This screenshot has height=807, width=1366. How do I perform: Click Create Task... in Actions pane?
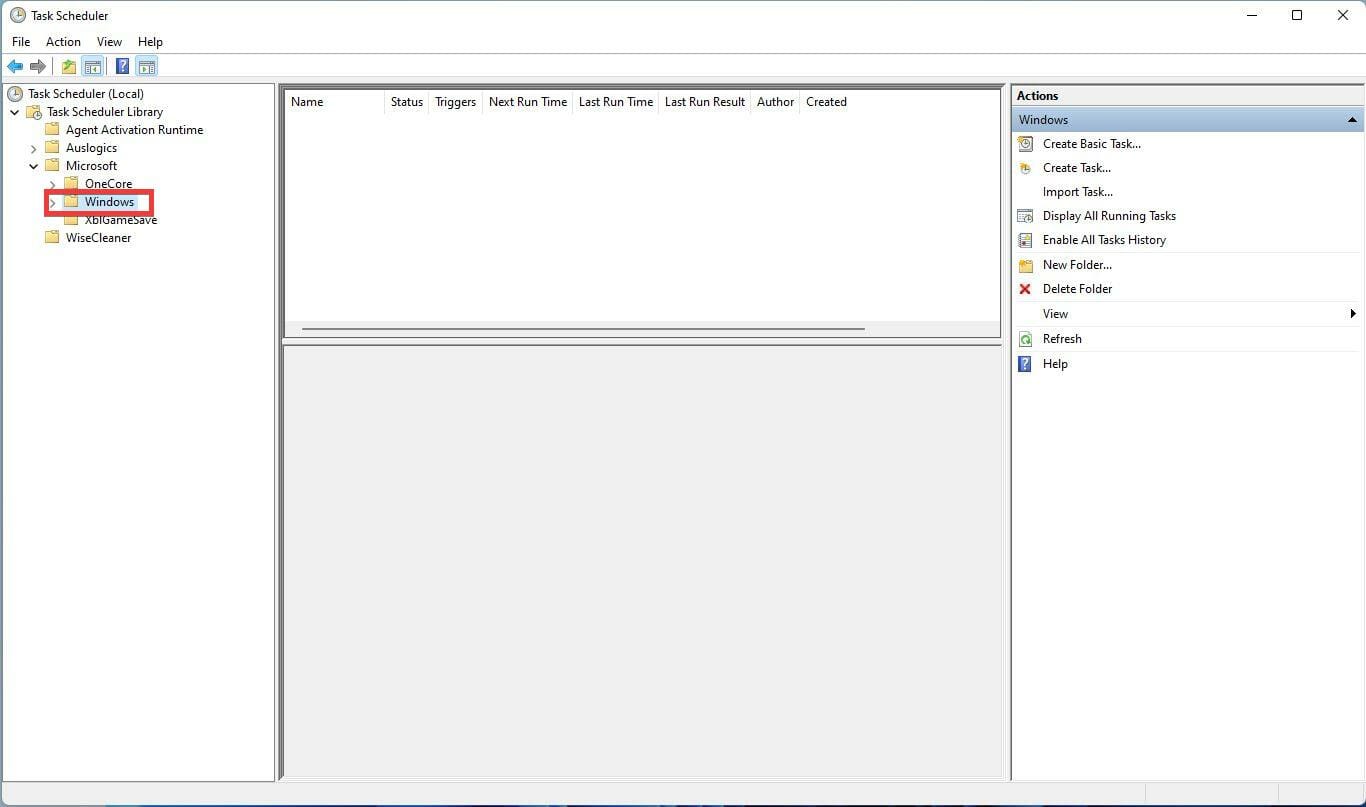pos(1076,168)
